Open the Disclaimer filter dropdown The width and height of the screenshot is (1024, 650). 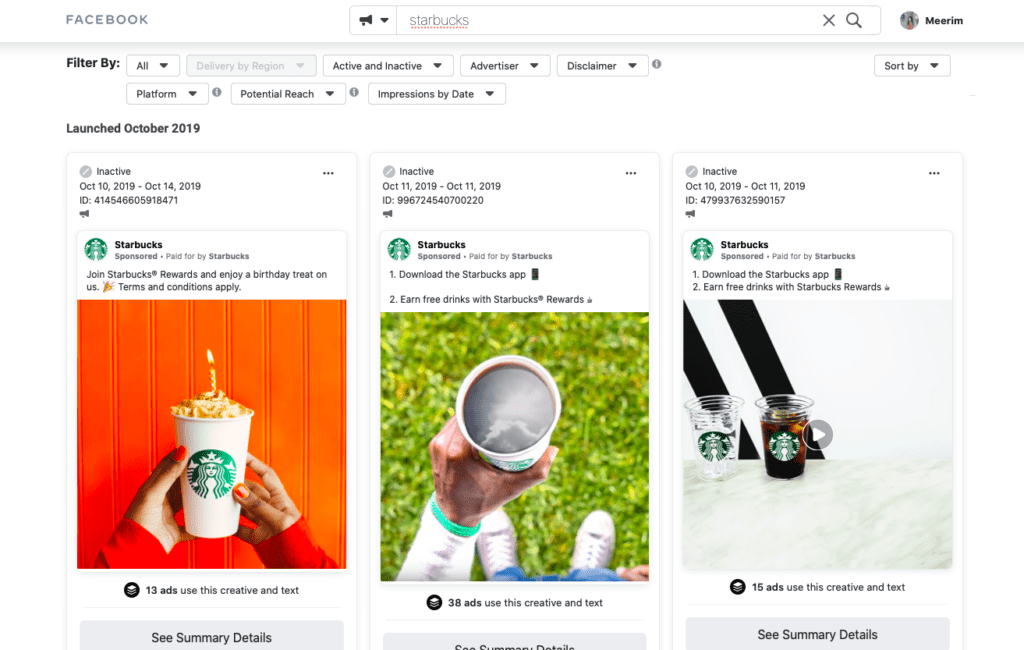[602, 65]
